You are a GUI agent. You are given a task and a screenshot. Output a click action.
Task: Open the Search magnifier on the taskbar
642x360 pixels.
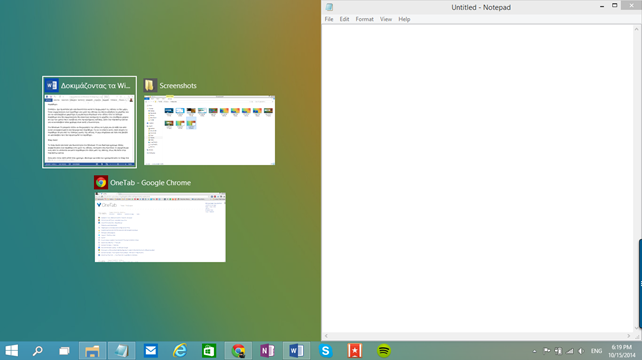coord(38,351)
